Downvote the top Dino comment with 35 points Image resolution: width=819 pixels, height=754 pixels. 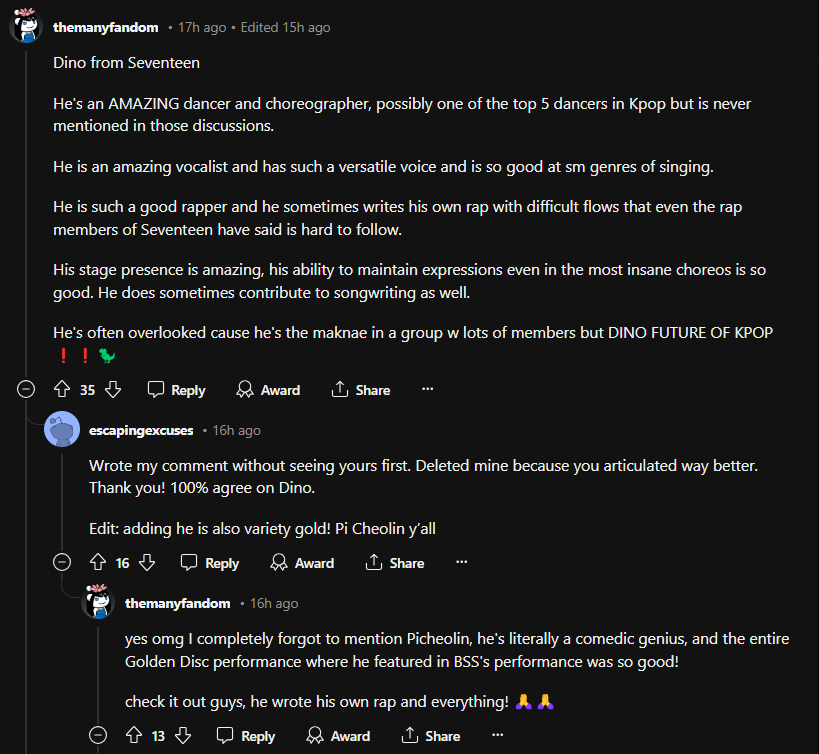coord(113,390)
